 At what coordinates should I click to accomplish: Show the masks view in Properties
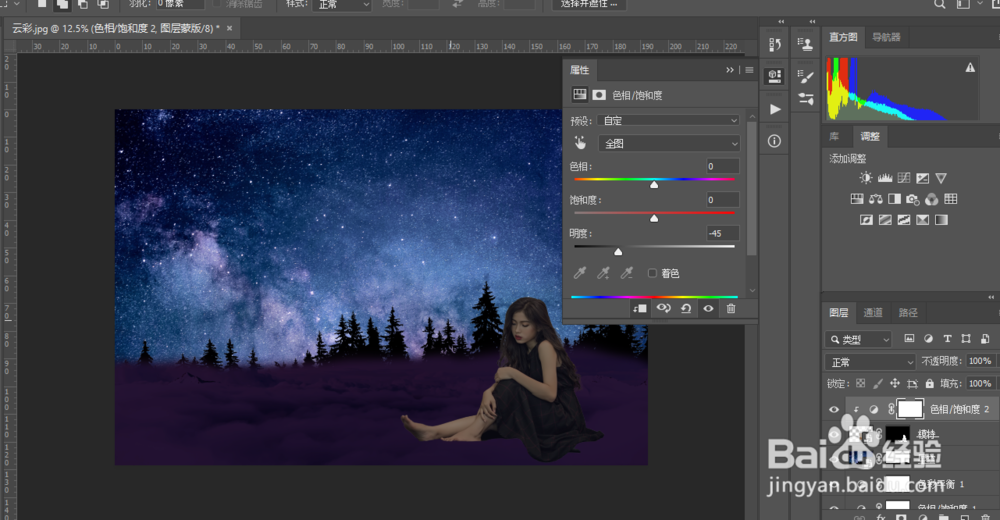(x=599, y=95)
